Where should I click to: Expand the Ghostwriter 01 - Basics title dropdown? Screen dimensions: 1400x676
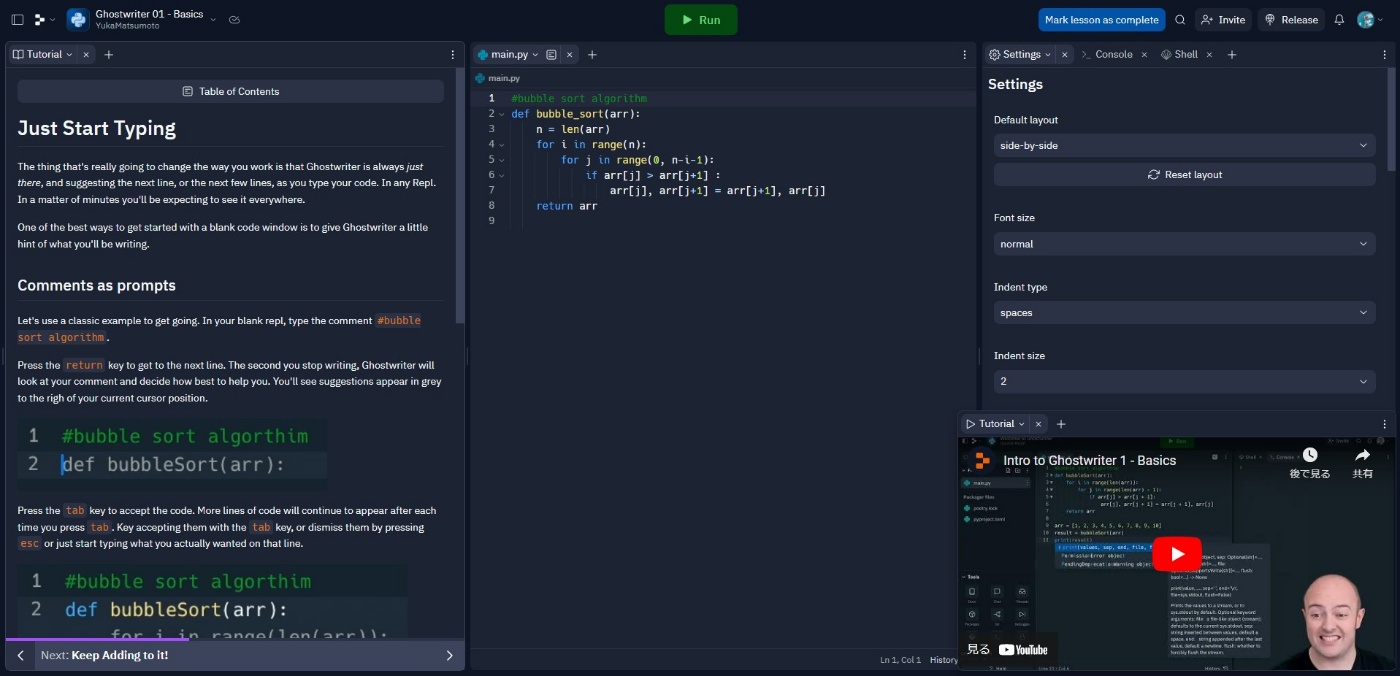point(213,19)
